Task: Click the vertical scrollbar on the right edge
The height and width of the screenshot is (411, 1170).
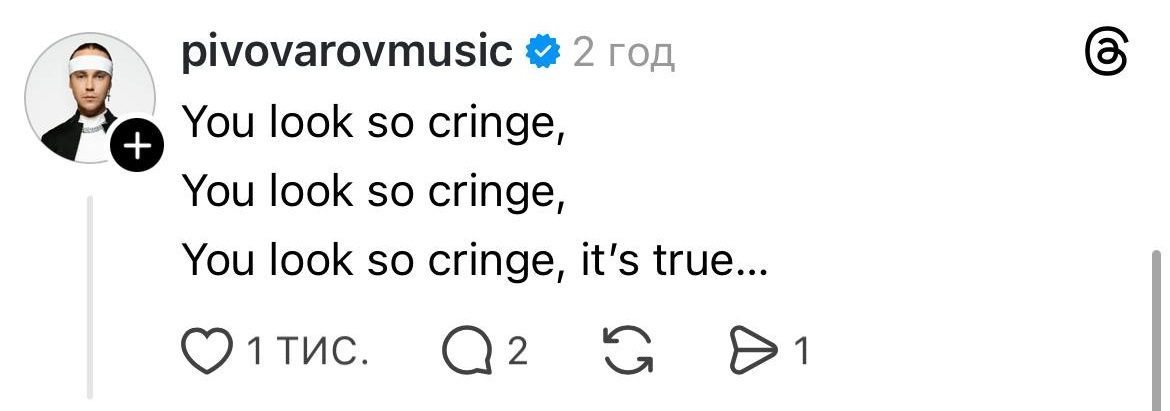Action: pos(1158,320)
